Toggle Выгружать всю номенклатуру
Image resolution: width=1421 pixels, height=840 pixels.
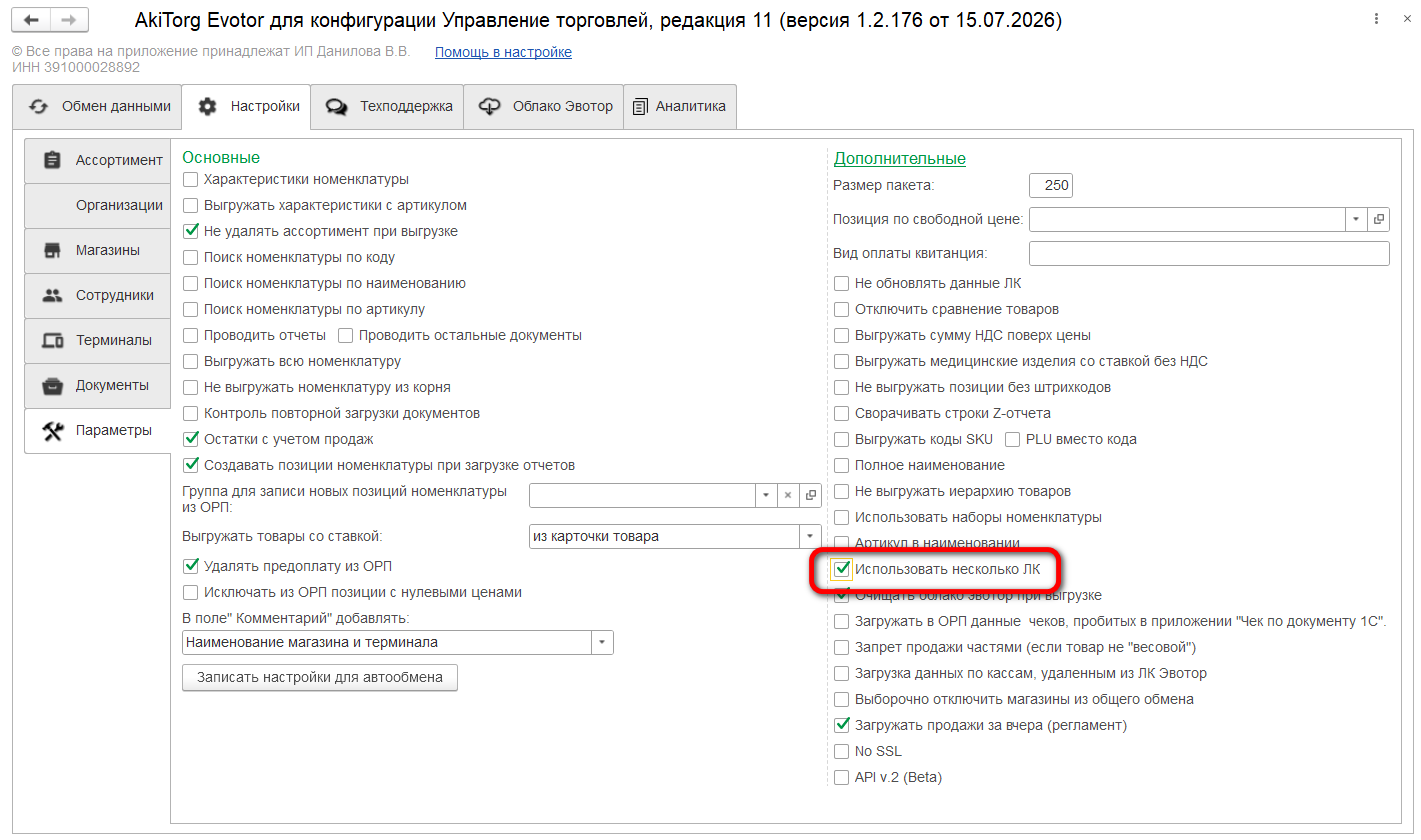191,362
